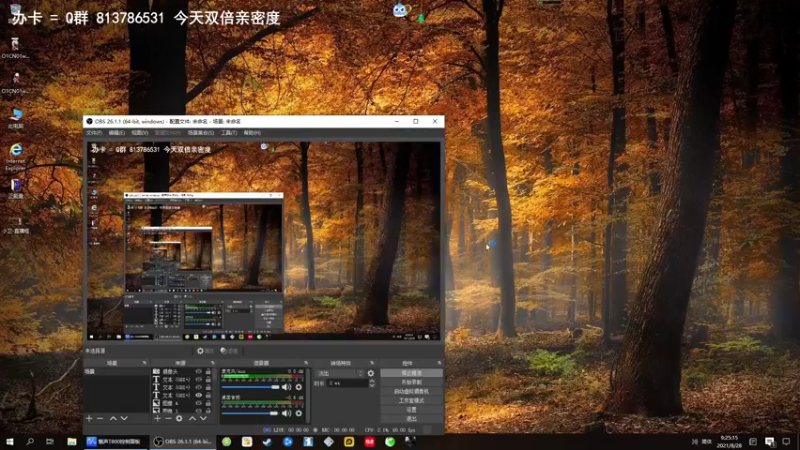Click Start Virtual Camera button
This screenshot has width=800, height=450.
pos(411,391)
